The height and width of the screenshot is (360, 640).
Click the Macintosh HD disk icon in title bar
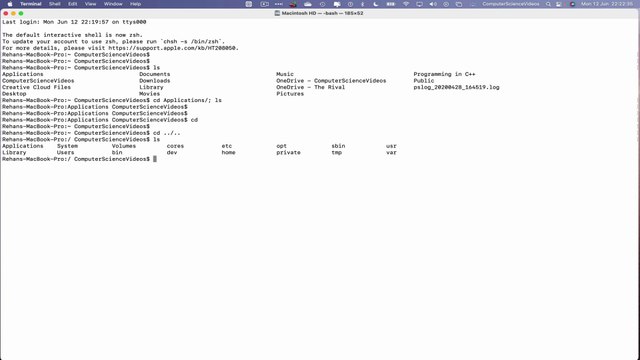pyautogui.click(x=277, y=13)
